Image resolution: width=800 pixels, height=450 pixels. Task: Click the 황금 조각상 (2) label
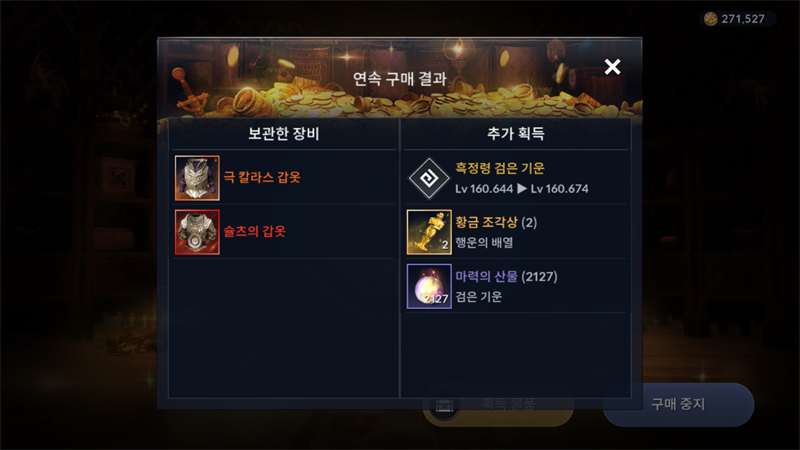click(x=496, y=222)
